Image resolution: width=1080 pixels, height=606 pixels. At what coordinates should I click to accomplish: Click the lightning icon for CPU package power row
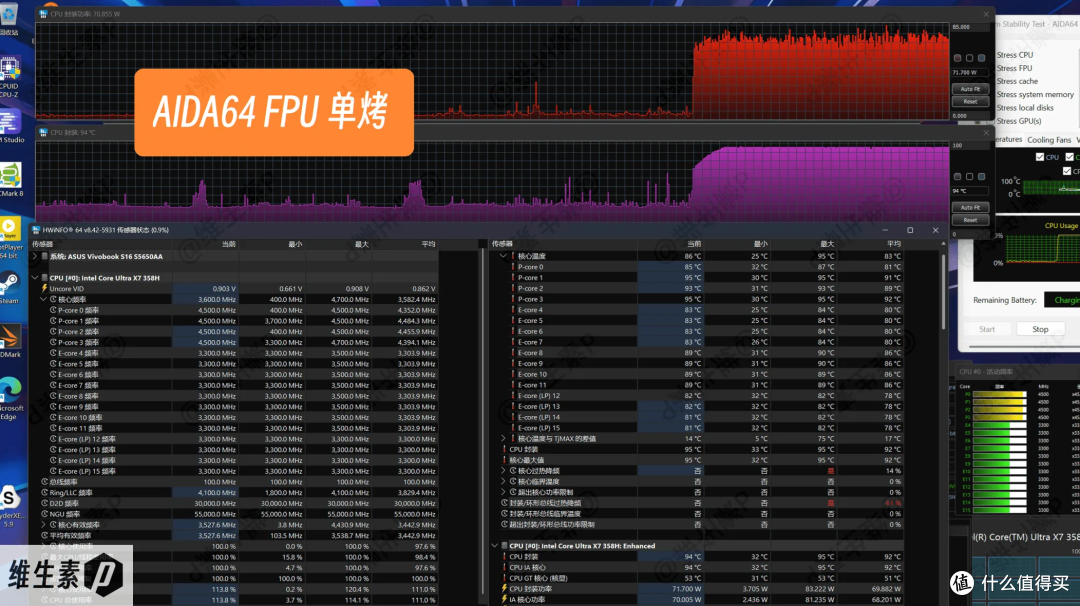504,589
